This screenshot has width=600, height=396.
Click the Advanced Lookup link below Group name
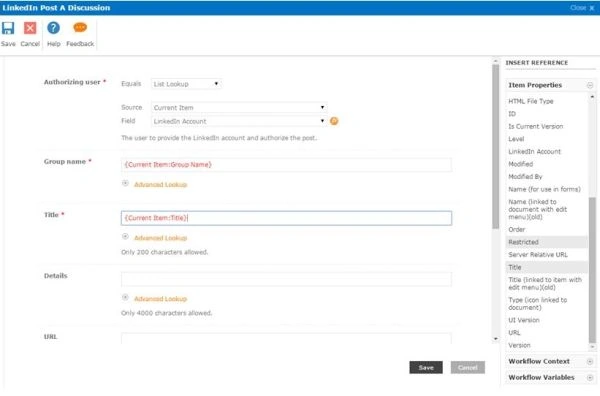(x=161, y=184)
